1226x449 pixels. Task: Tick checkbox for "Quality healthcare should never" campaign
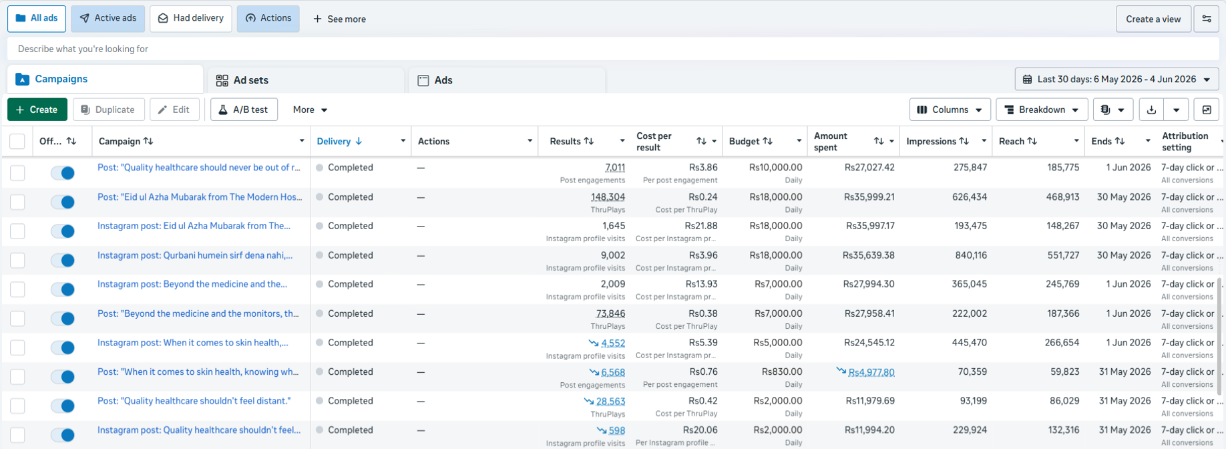click(17, 173)
